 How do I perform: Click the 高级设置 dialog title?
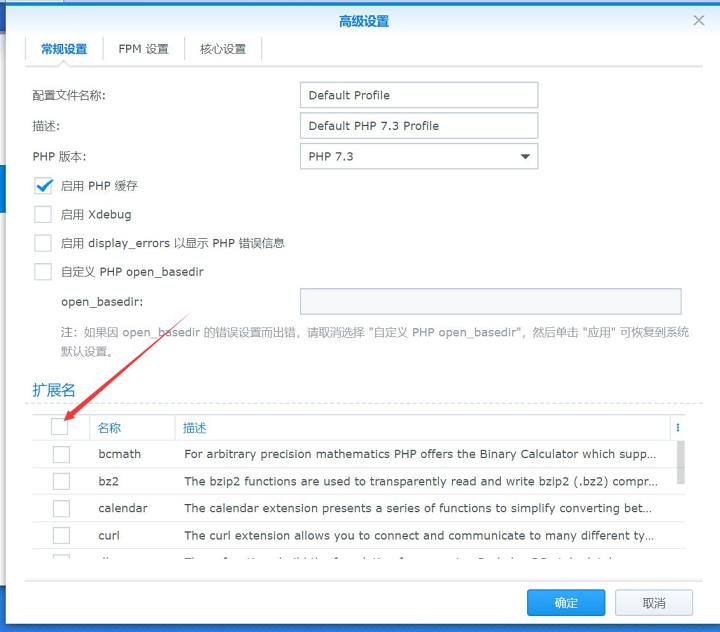pyautogui.click(x=364, y=21)
